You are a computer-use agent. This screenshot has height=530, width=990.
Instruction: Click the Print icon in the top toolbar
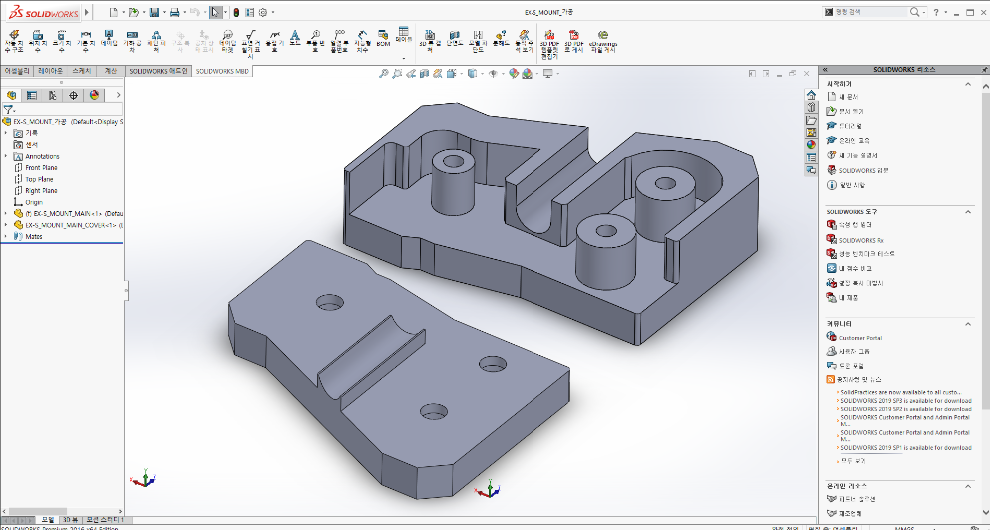pyautogui.click(x=174, y=12)
